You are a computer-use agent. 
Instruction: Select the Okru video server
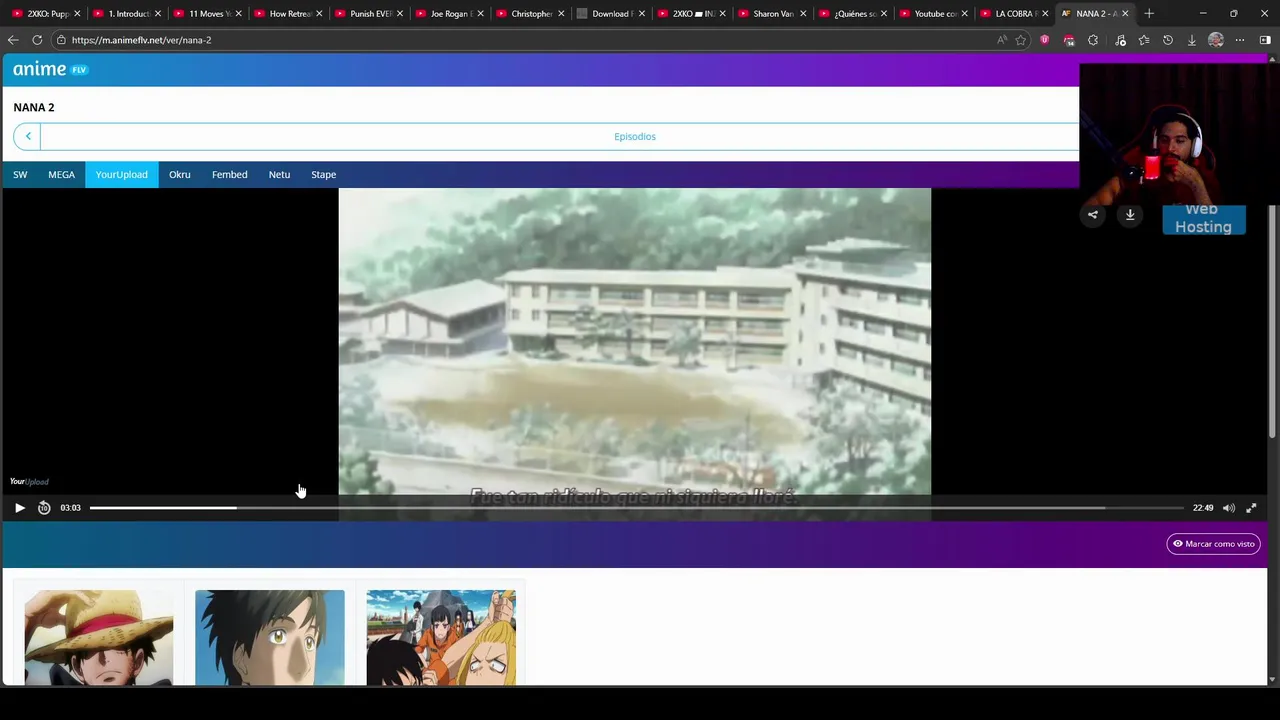tap(179, 175)
